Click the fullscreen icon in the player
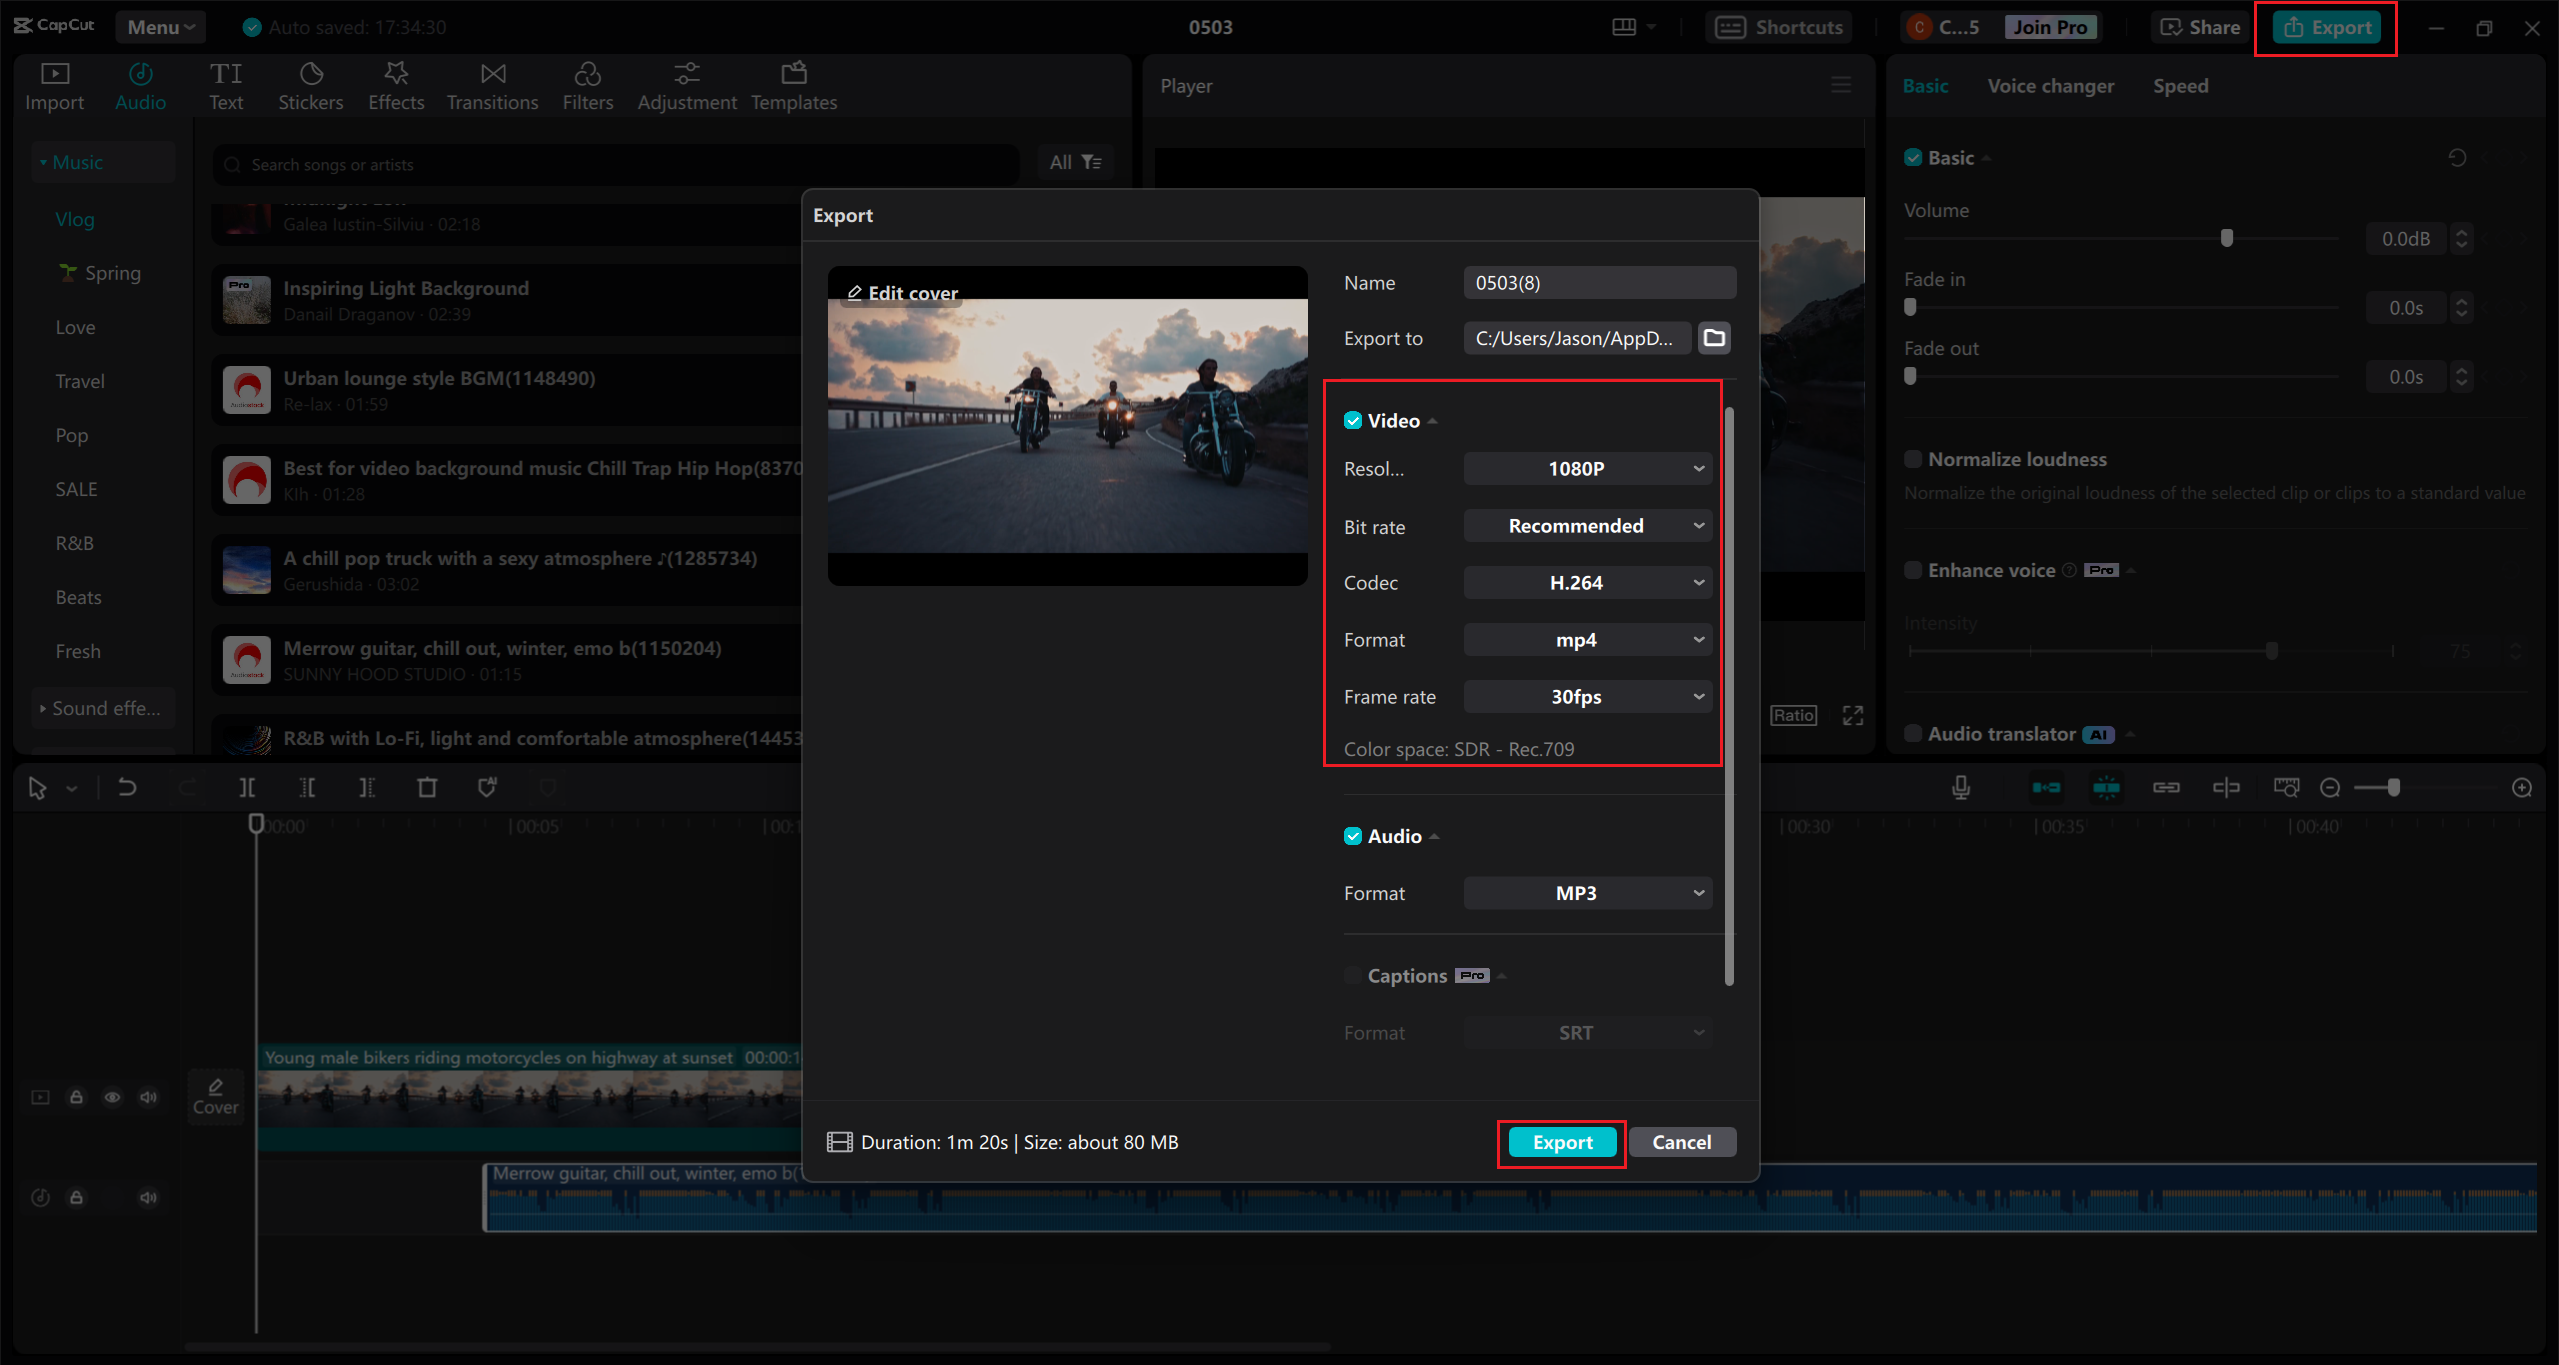The height and width of the screenshot is (1365, 2559). pos(1853,715)
